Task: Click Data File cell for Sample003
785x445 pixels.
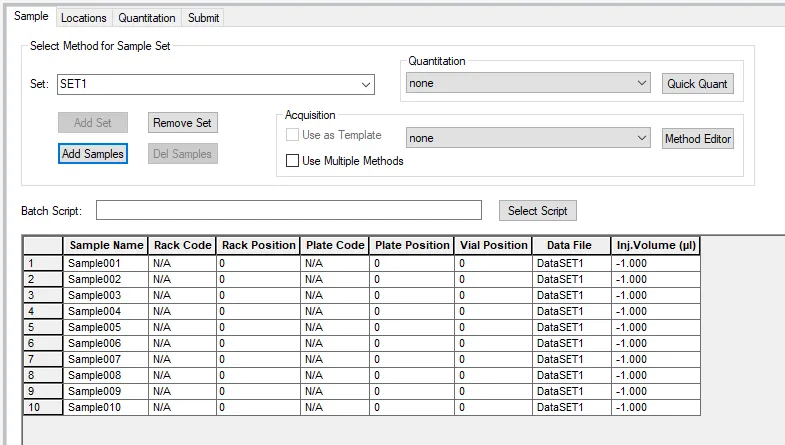Action: point(572,295)
